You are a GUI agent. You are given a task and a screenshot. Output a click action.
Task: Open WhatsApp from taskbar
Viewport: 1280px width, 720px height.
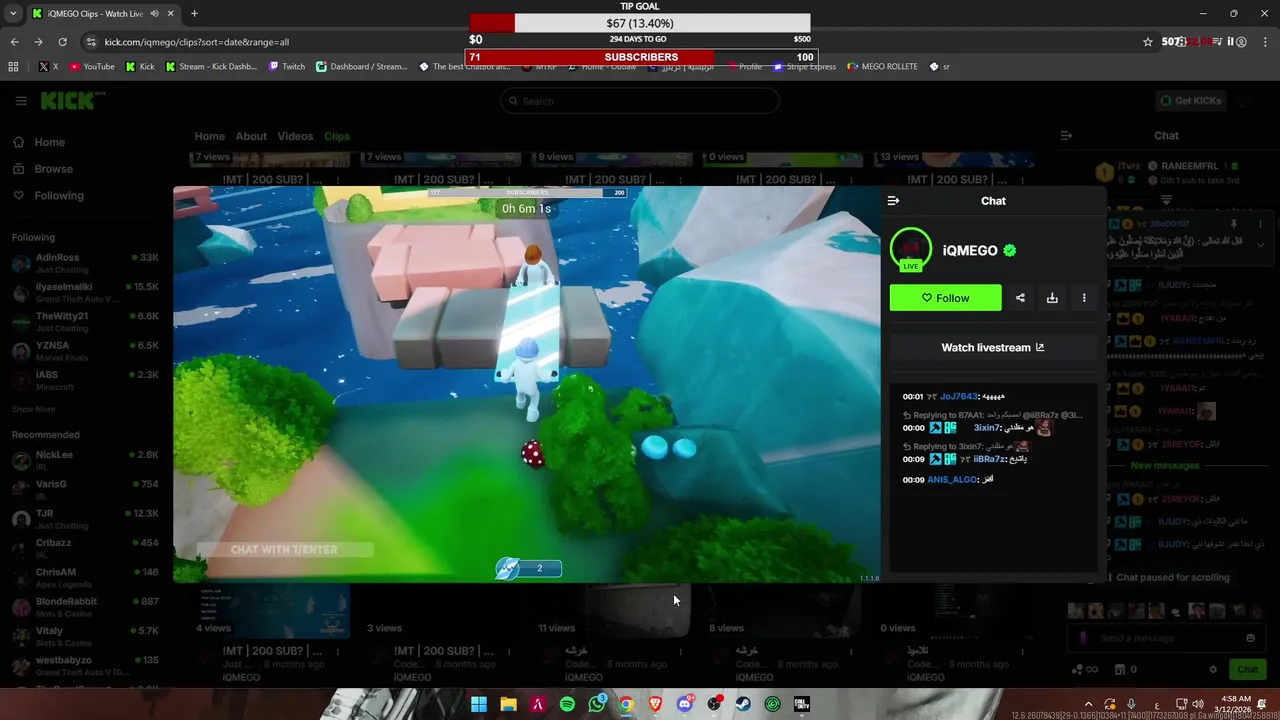[x=597, y=704]
